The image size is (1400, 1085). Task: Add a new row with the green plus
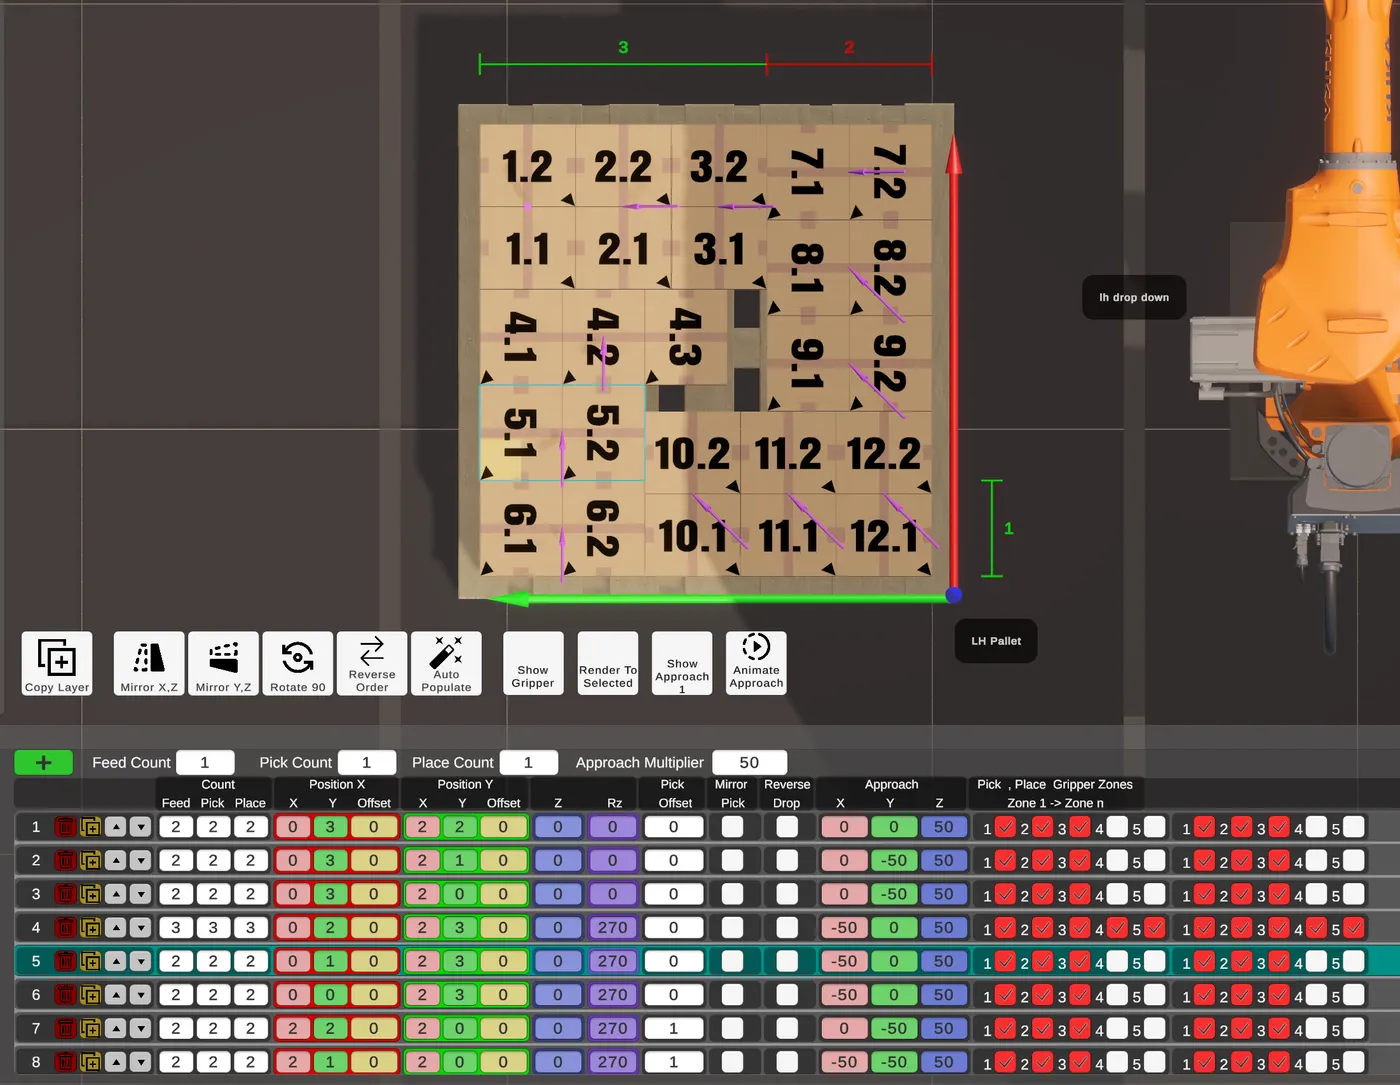[x=43, y=763]
